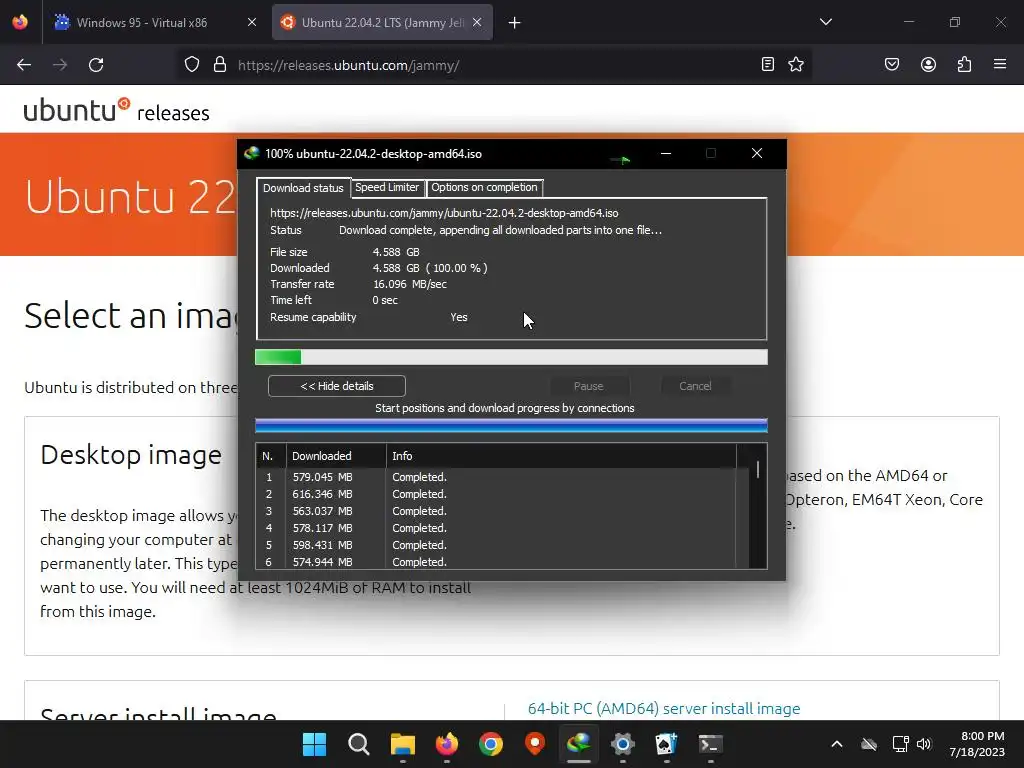Expand the system tray hidden icons chevron
Viewport: 1024px width, 768px height.
click(x=837, y=744)
